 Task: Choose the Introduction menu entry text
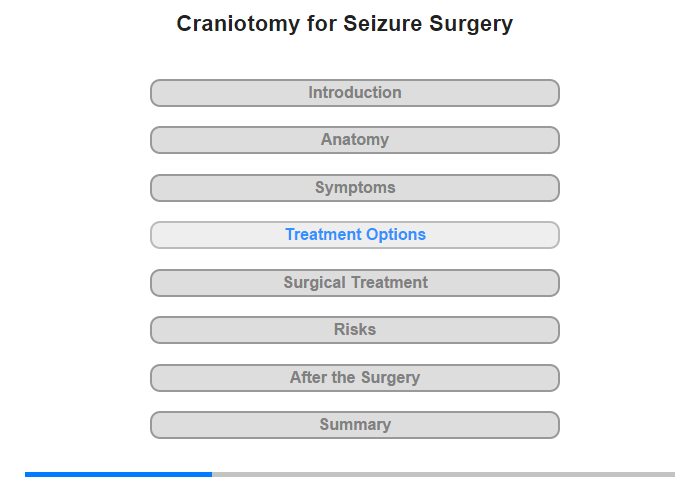[355, 92]
